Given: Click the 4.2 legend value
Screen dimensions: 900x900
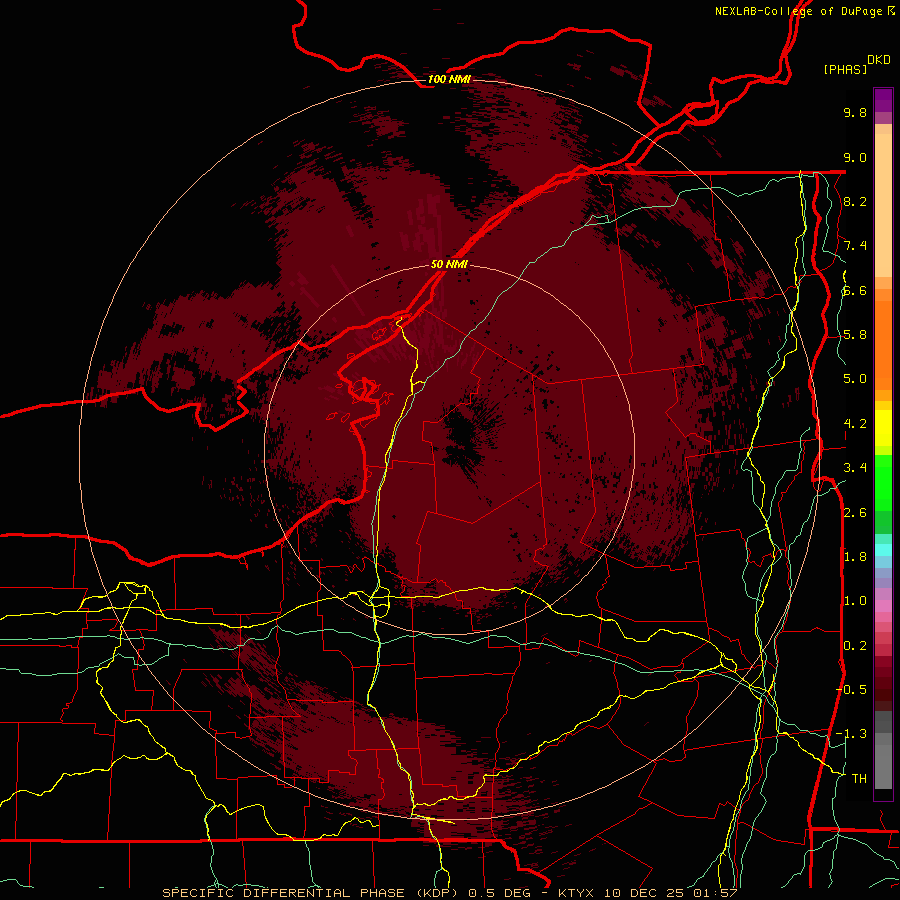Looking at the screenshot, I should point(855,424).
